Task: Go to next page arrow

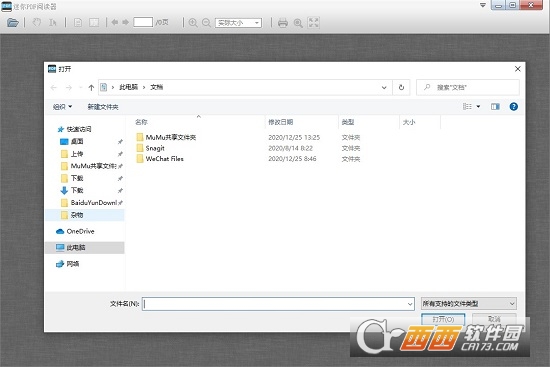Action: pos(126,22)
